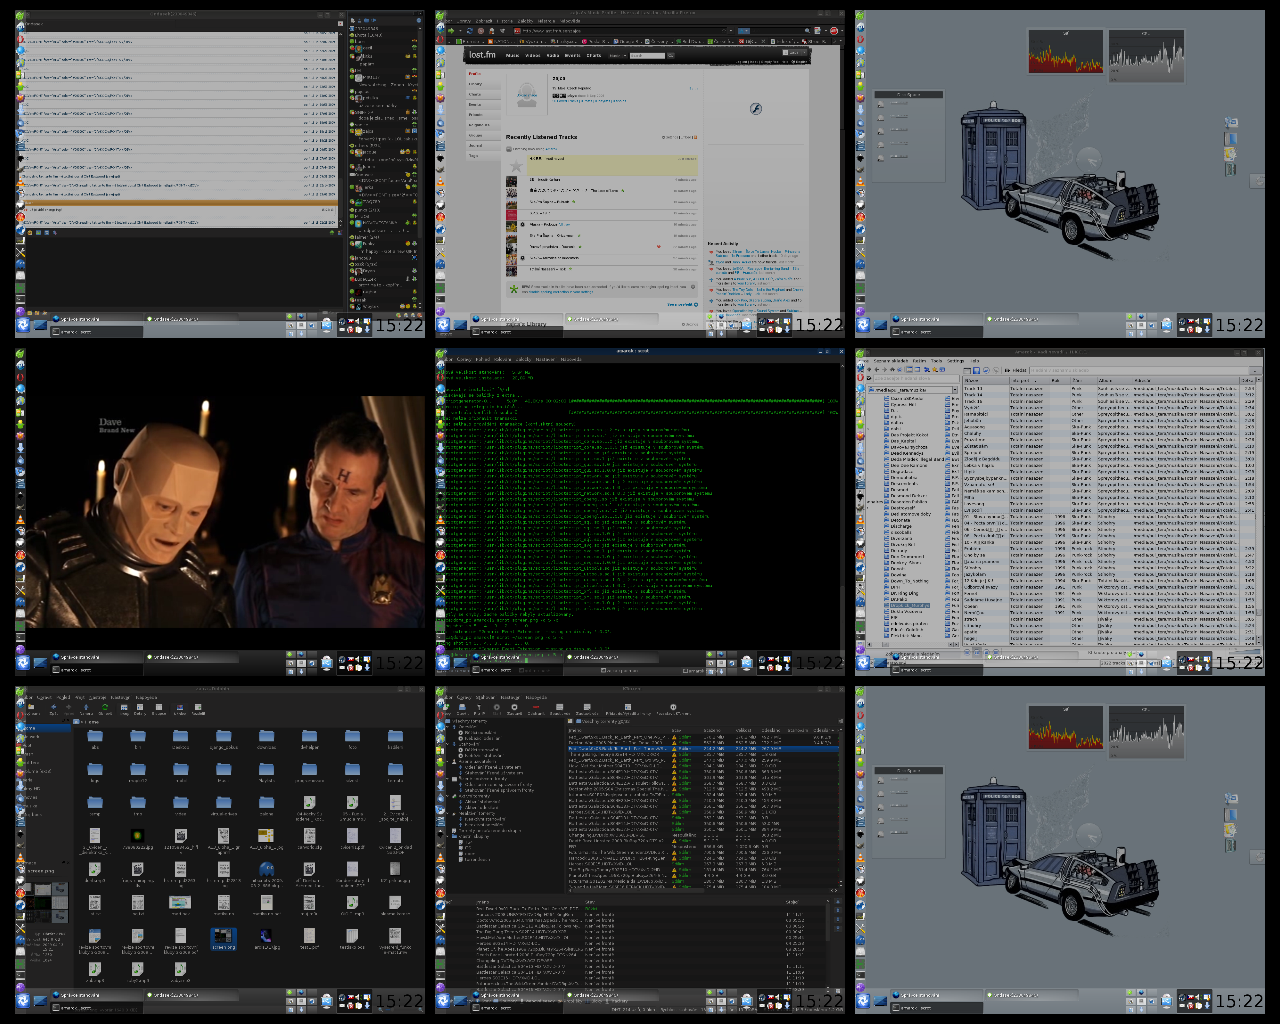Screen dimensions: 1280x1024
Task: Click red Adblock Plus icon in browser toolbar
Action: 834,31
